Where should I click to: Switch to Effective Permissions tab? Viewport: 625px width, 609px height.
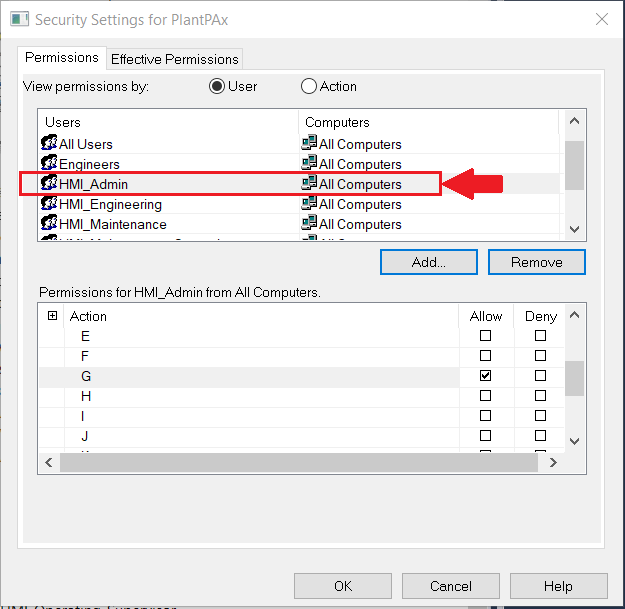[175, 59]
